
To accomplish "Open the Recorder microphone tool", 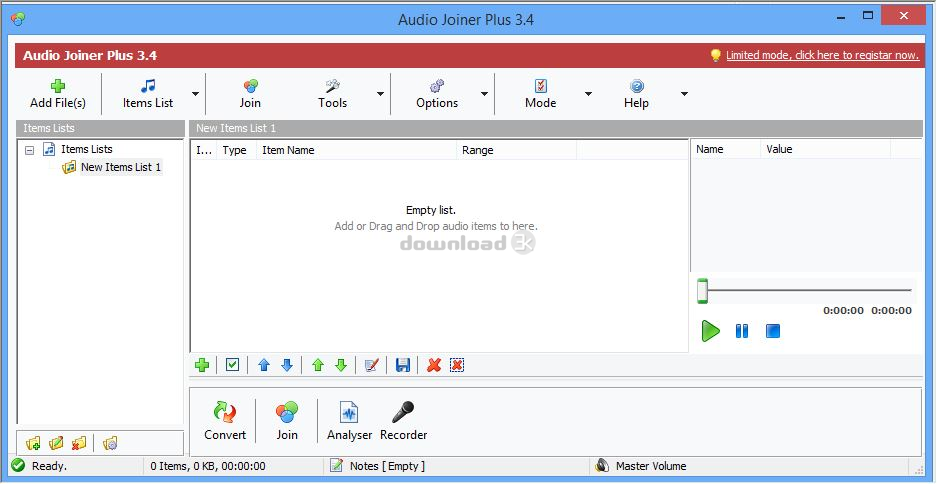I will (x=403, y=421).
